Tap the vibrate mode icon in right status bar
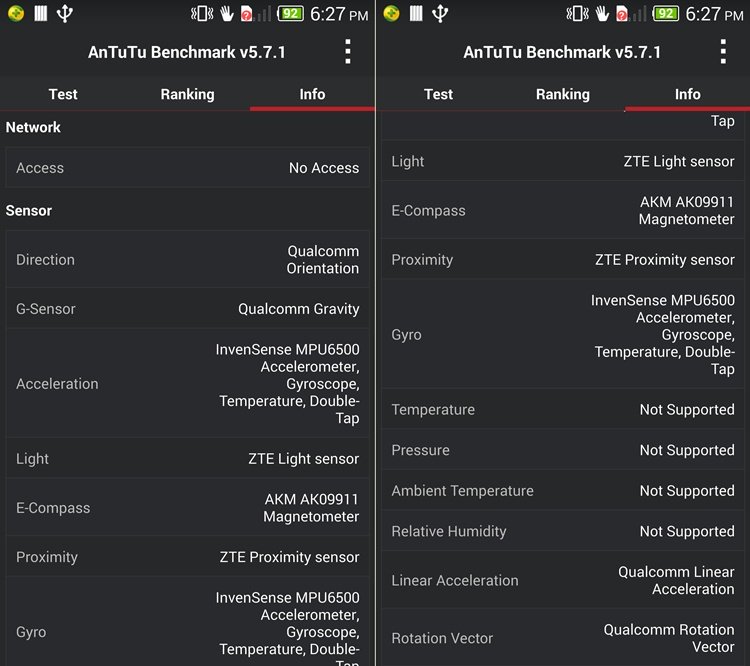The width and height of the screenshot is (750, 666). click(577, 14)
